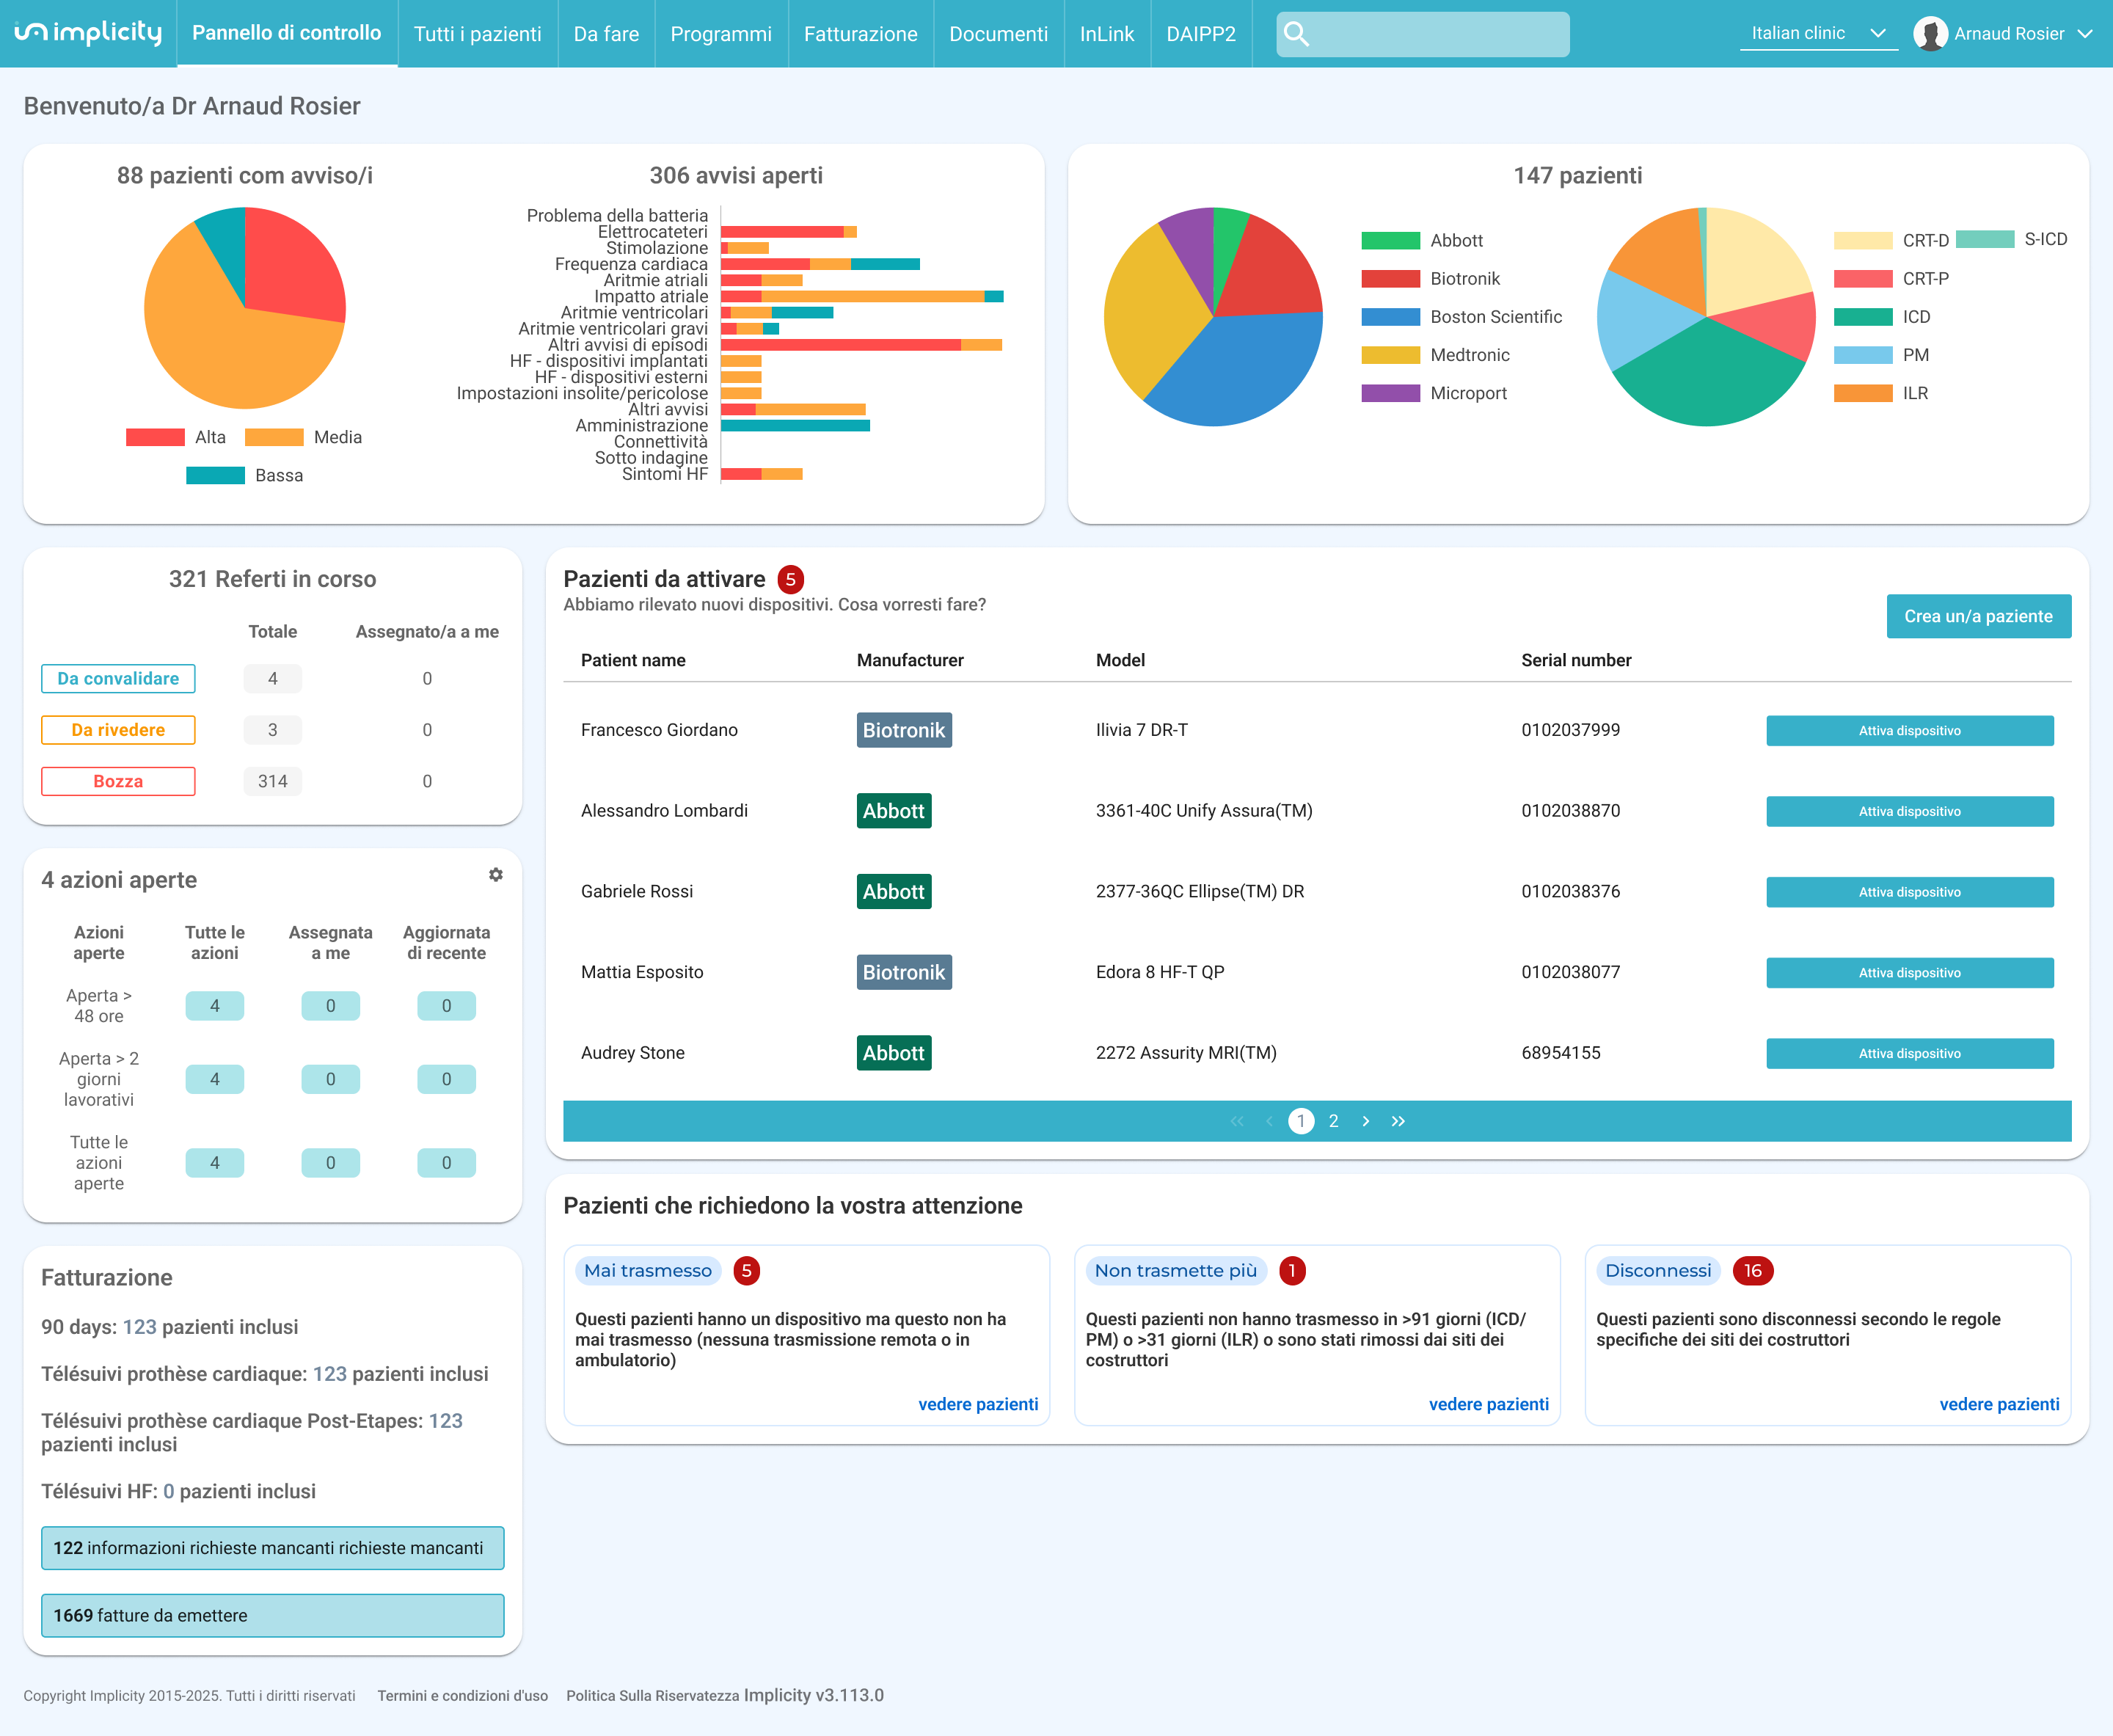Click the Implicity logo
Image resolution: width=2113 pixels, height=1736 pixels.
pyautogui.click(x=88, y=33)
